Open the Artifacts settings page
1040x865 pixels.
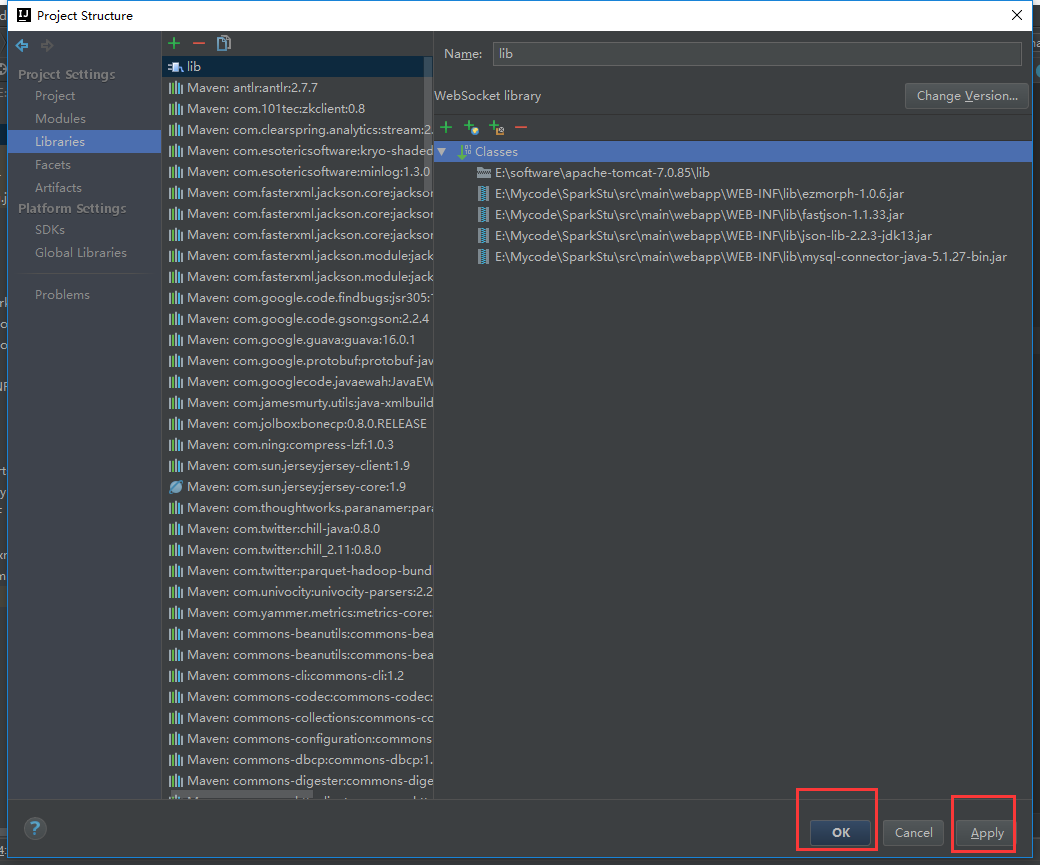pos(58,188)
